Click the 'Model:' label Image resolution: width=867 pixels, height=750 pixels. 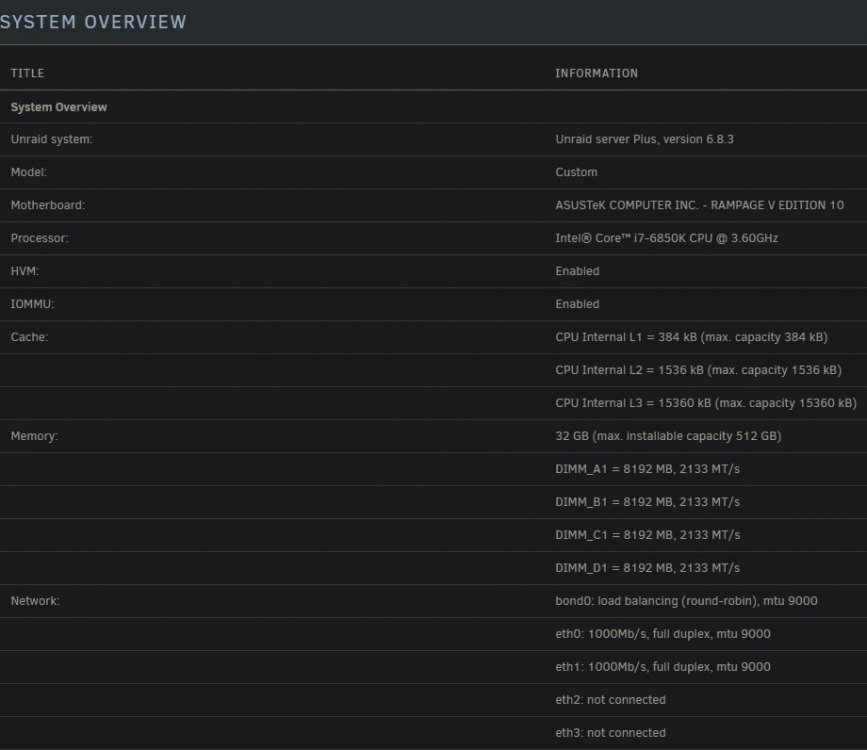[x=29, y=172]
